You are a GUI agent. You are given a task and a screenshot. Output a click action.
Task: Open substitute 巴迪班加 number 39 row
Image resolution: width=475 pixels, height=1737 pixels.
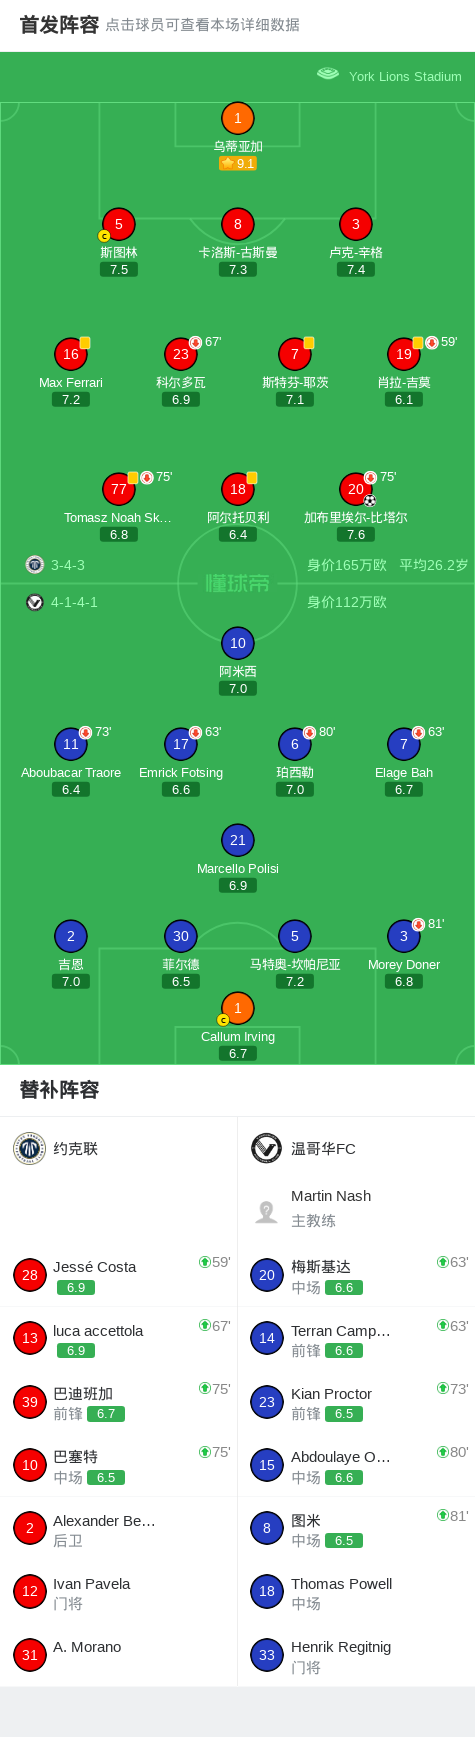118,1402
